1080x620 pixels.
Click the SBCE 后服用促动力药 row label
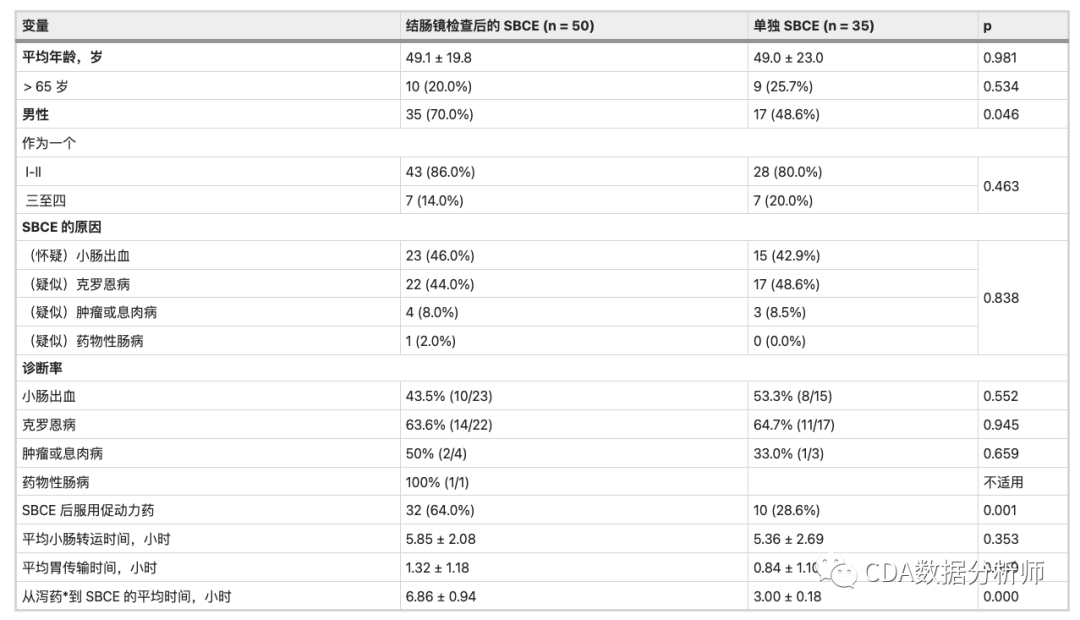pyautogui.click(x=88, y=510)
